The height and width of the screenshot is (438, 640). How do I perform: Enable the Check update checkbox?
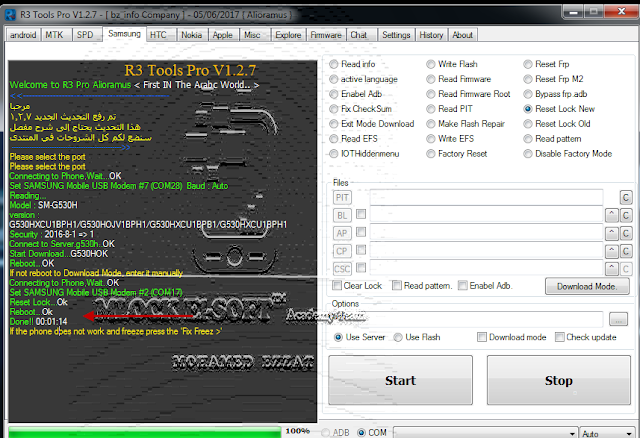(560, 337)
